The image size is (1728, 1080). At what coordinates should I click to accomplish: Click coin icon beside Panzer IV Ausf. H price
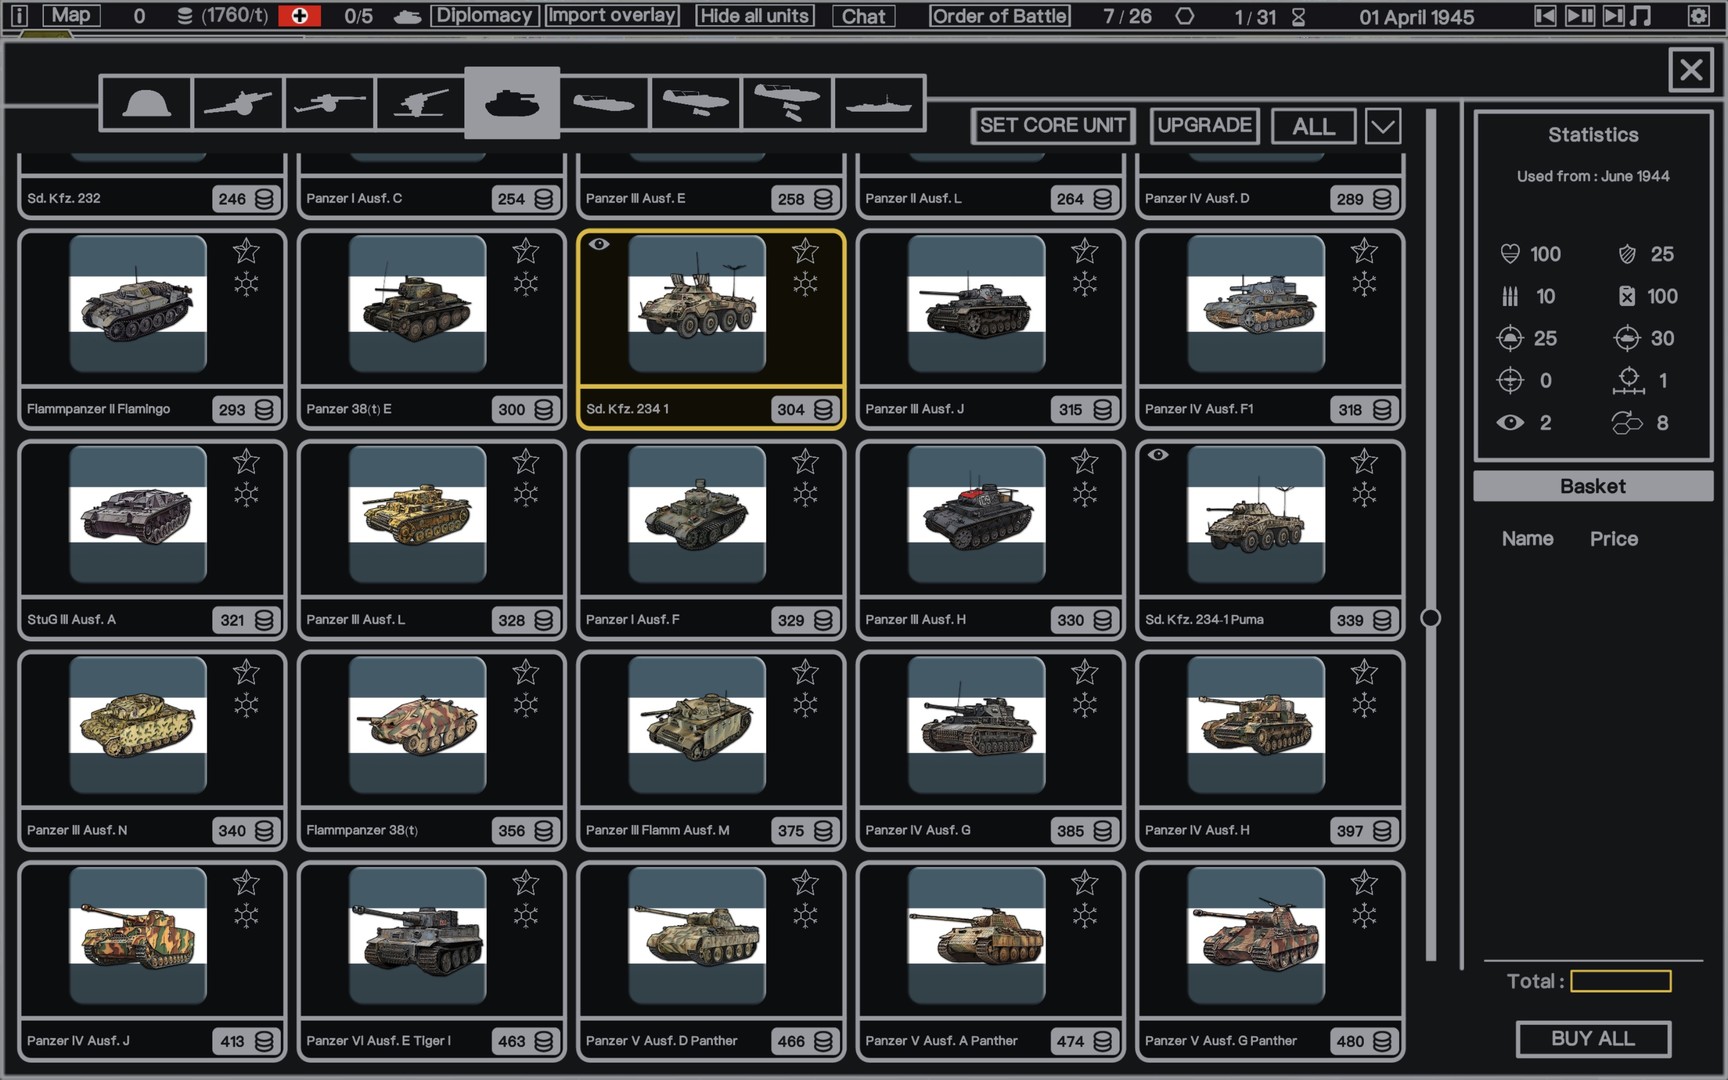pyautogui.click(x=1382, y=831)
